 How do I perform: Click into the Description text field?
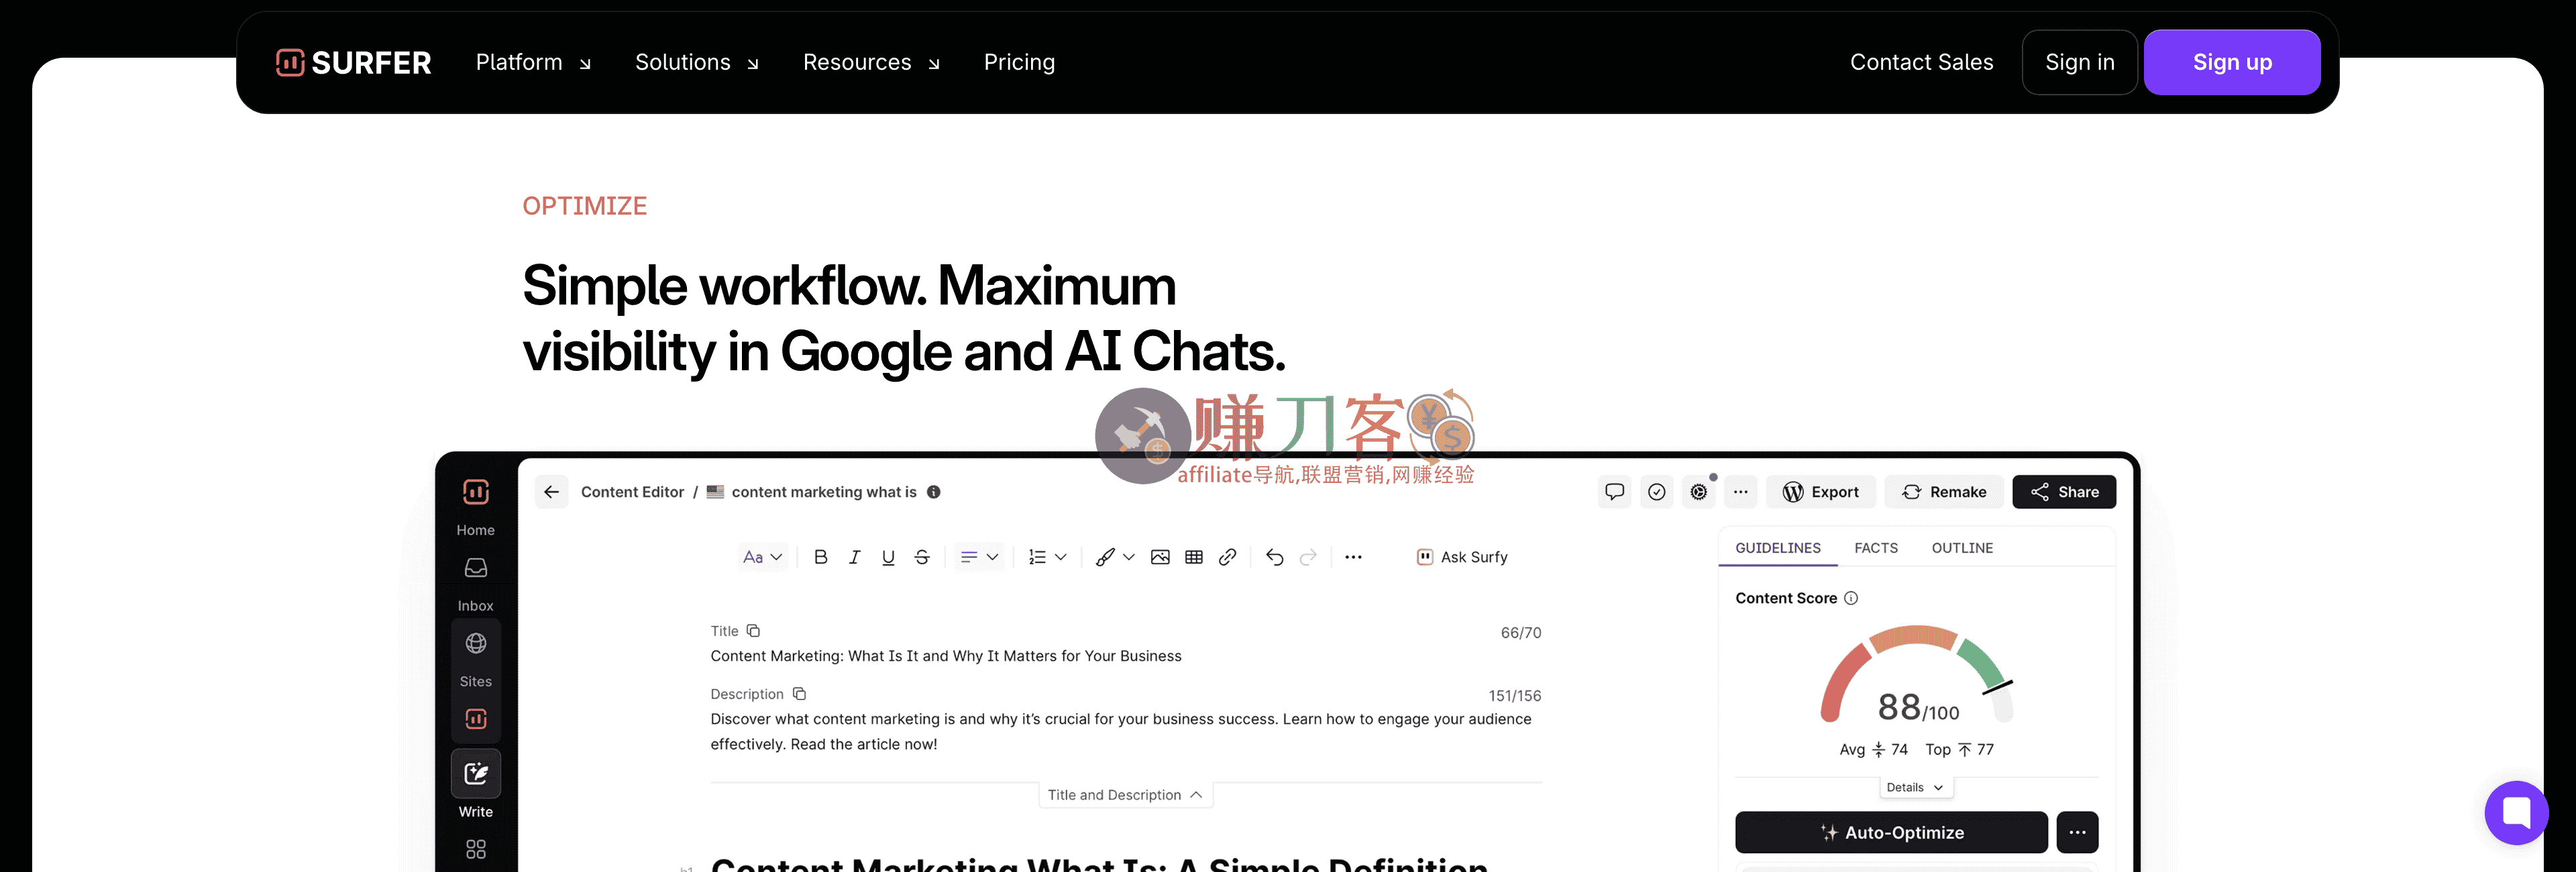click(x=1121, y=731)
